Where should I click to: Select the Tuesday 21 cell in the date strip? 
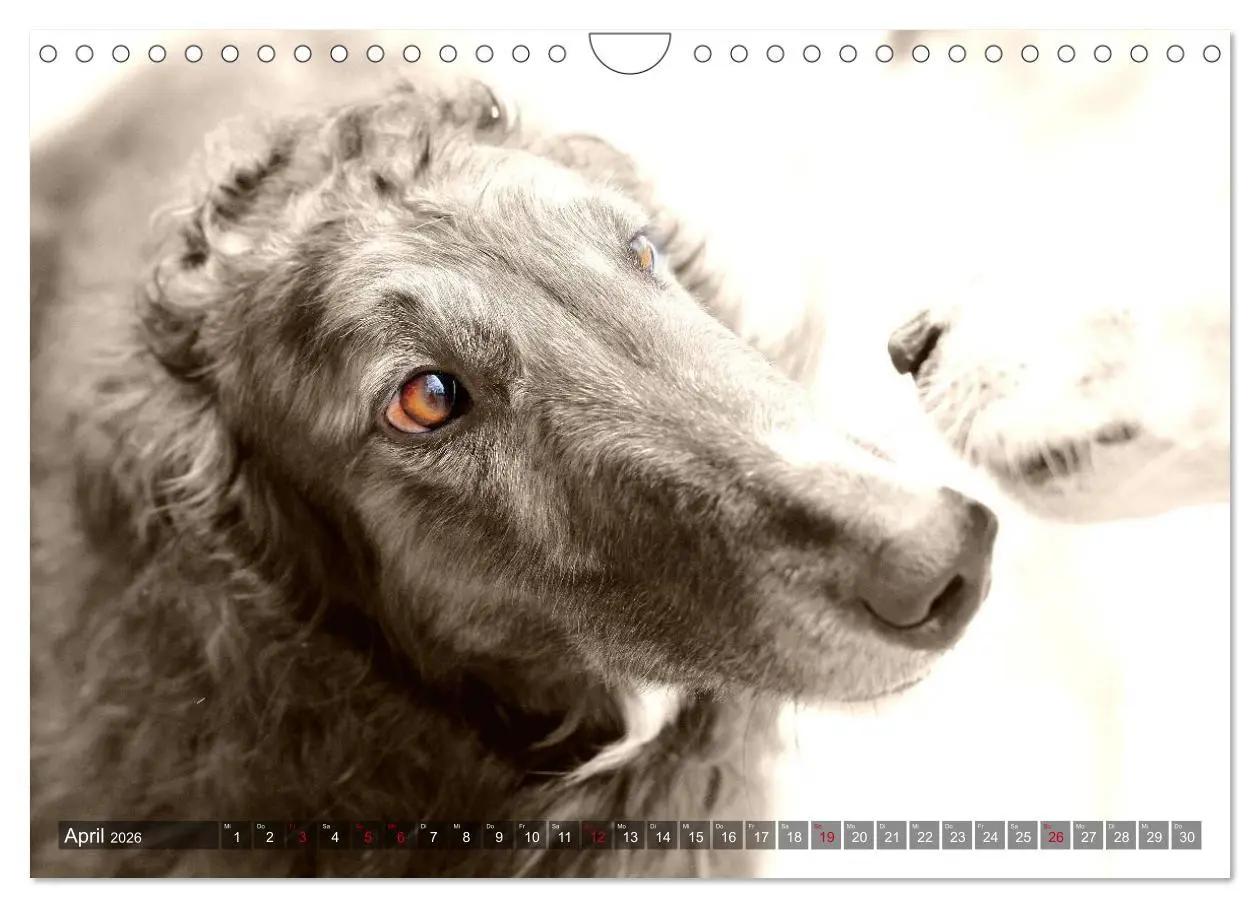click(x=890, y=836)
